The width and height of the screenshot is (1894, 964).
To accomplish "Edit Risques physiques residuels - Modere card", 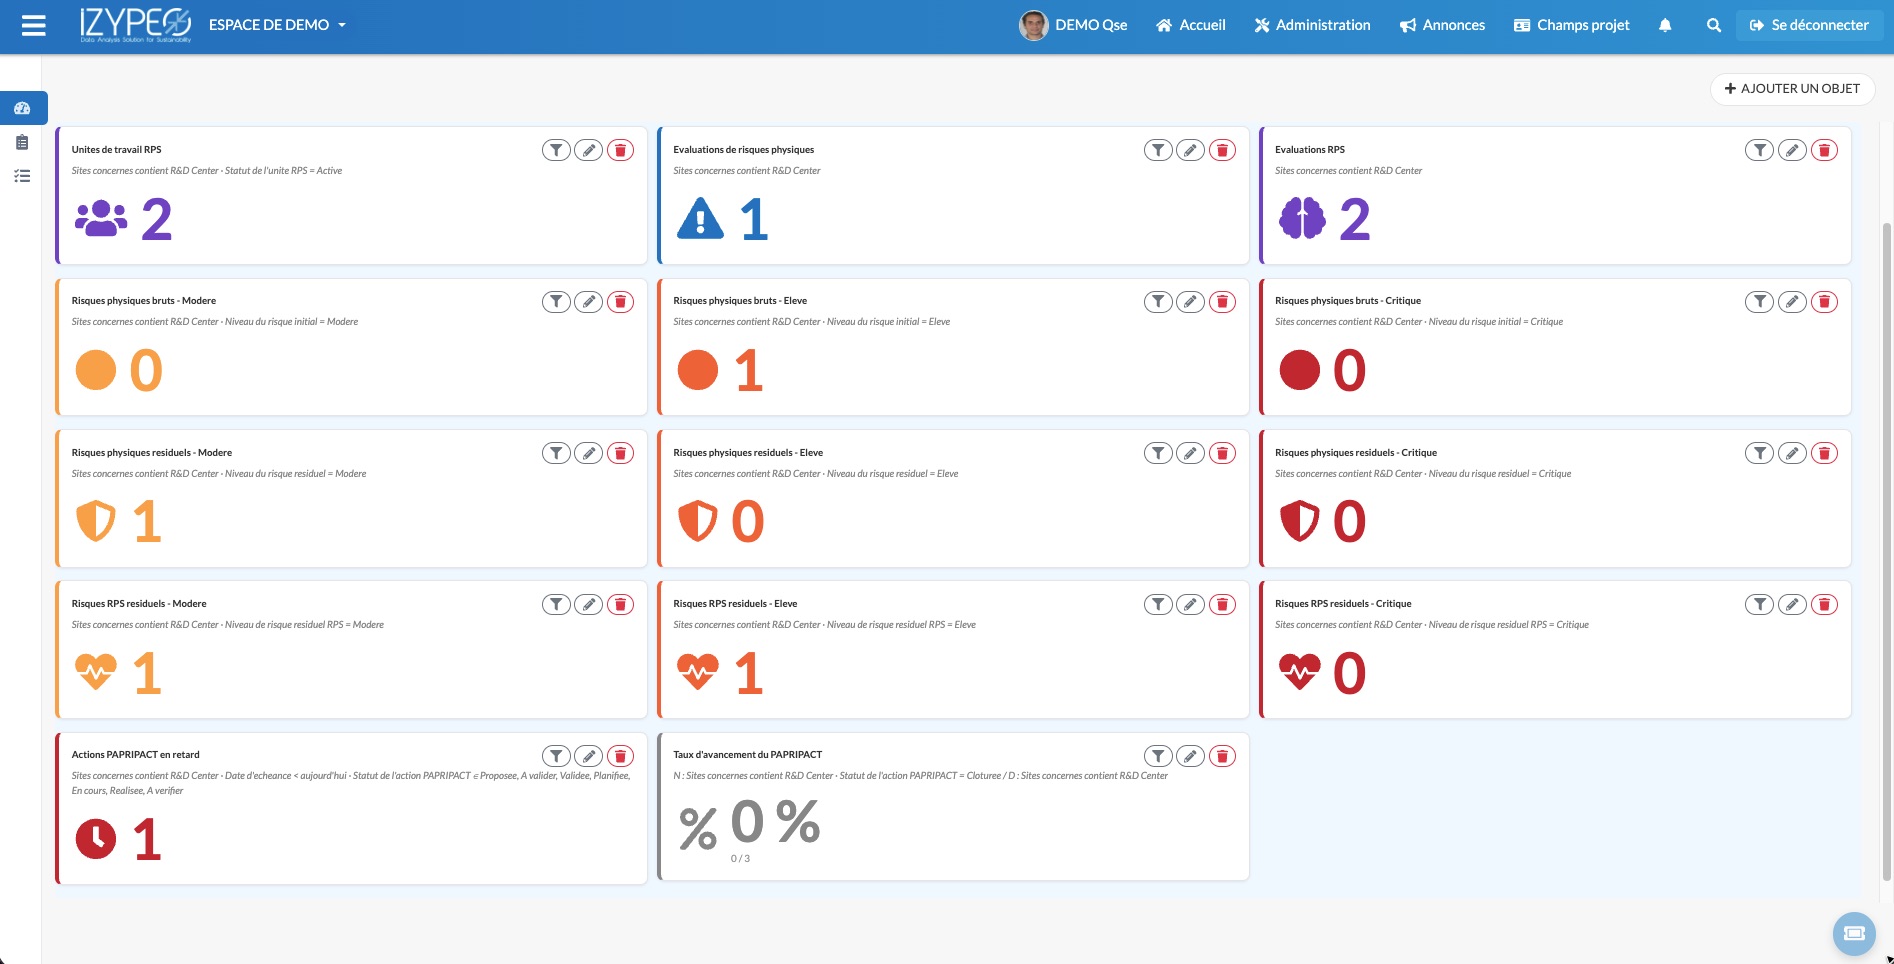I will 589,453.
